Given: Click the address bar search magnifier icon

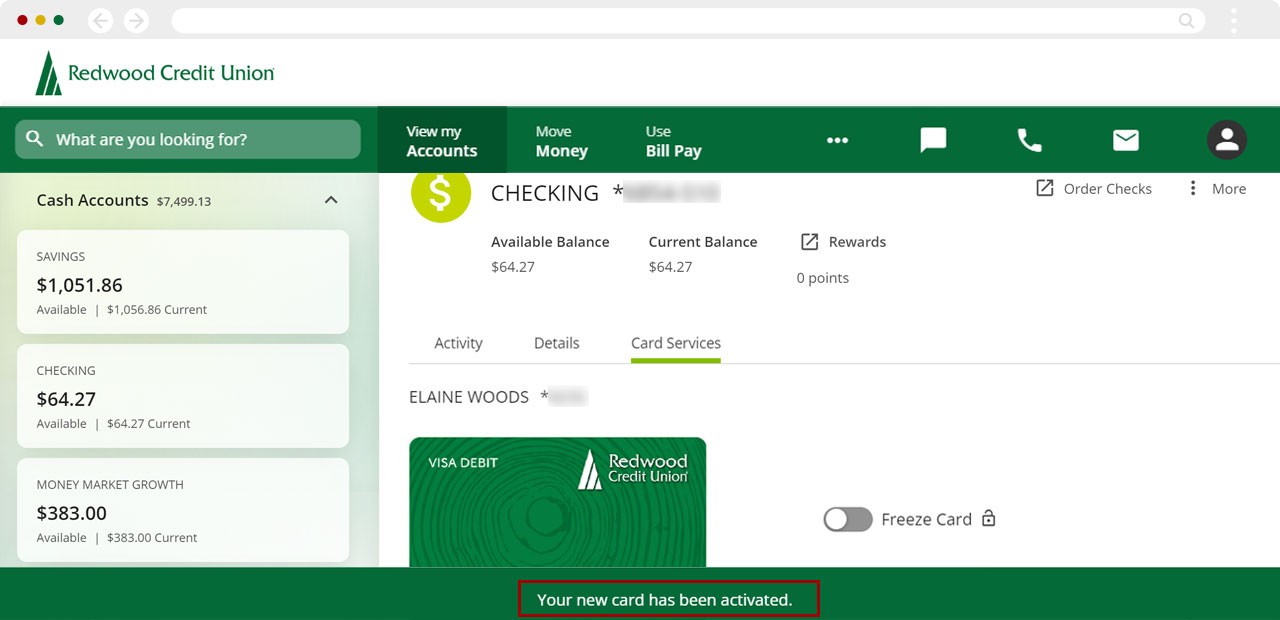Looking at the screenshot, I should coord(1186,20).
